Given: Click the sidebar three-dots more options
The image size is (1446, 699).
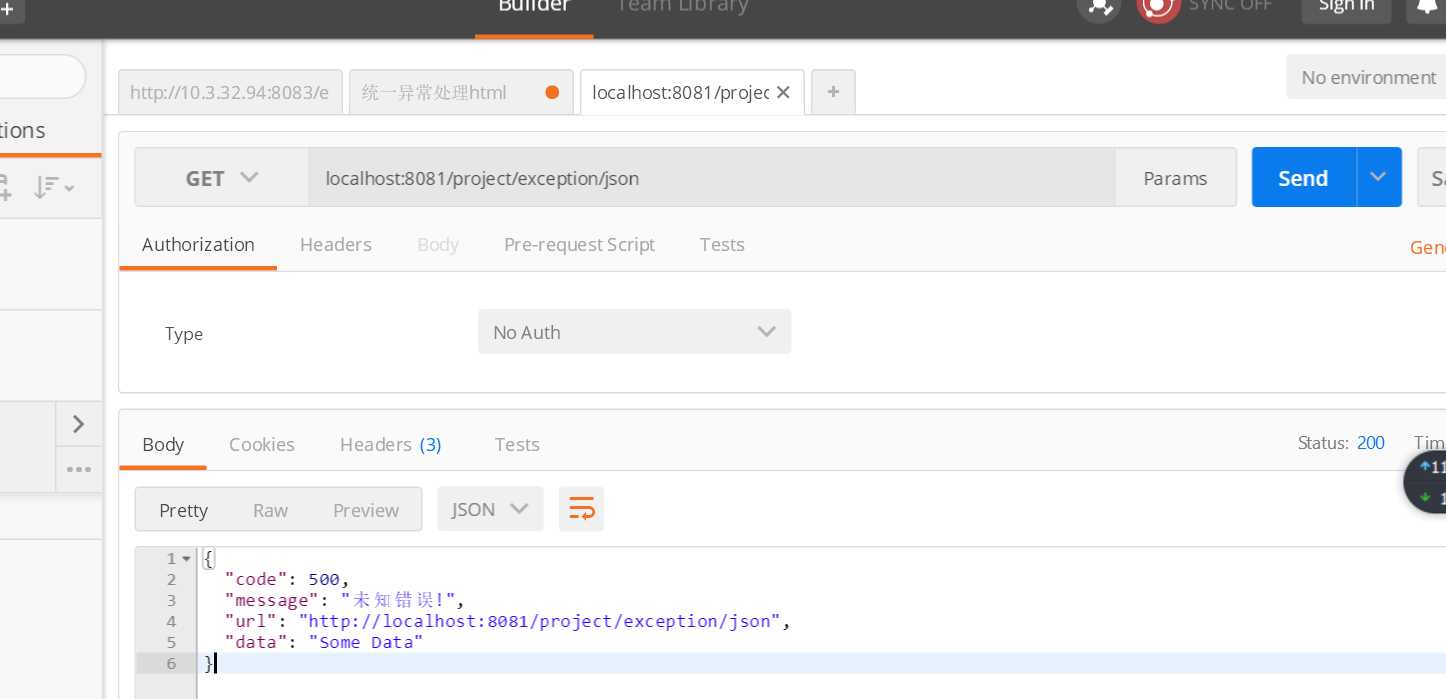Looking at the screenshot, I should coord(78,469).
